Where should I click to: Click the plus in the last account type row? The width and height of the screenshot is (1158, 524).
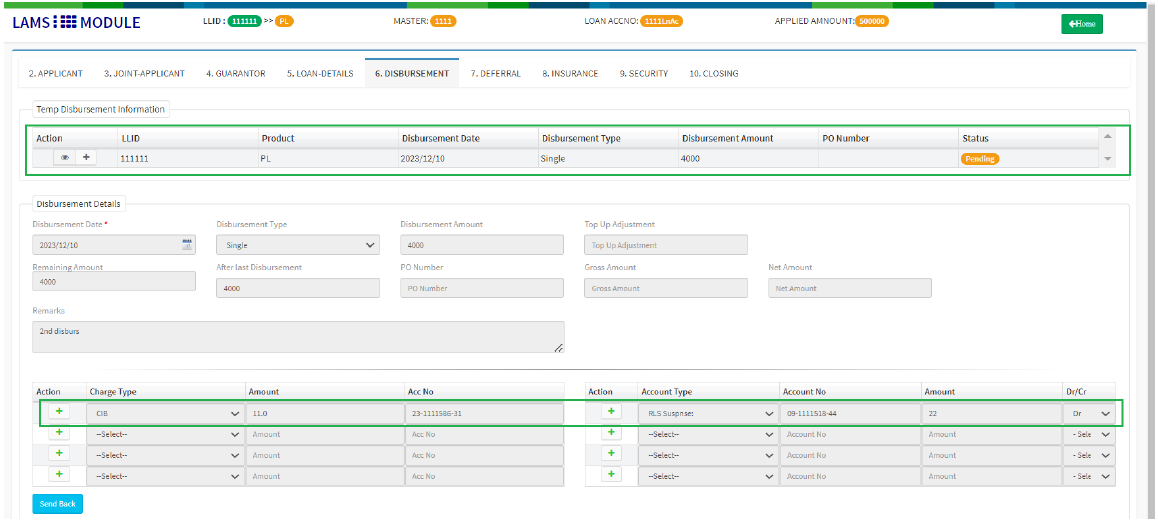610,475
